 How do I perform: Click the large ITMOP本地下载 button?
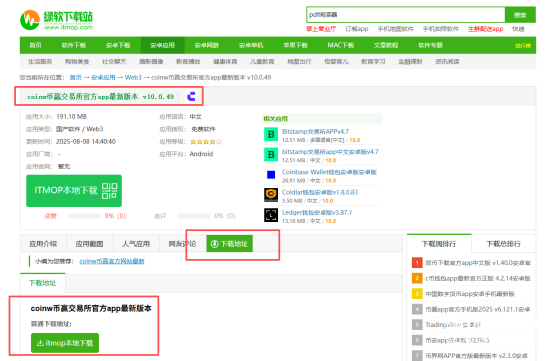pos(74,191)
